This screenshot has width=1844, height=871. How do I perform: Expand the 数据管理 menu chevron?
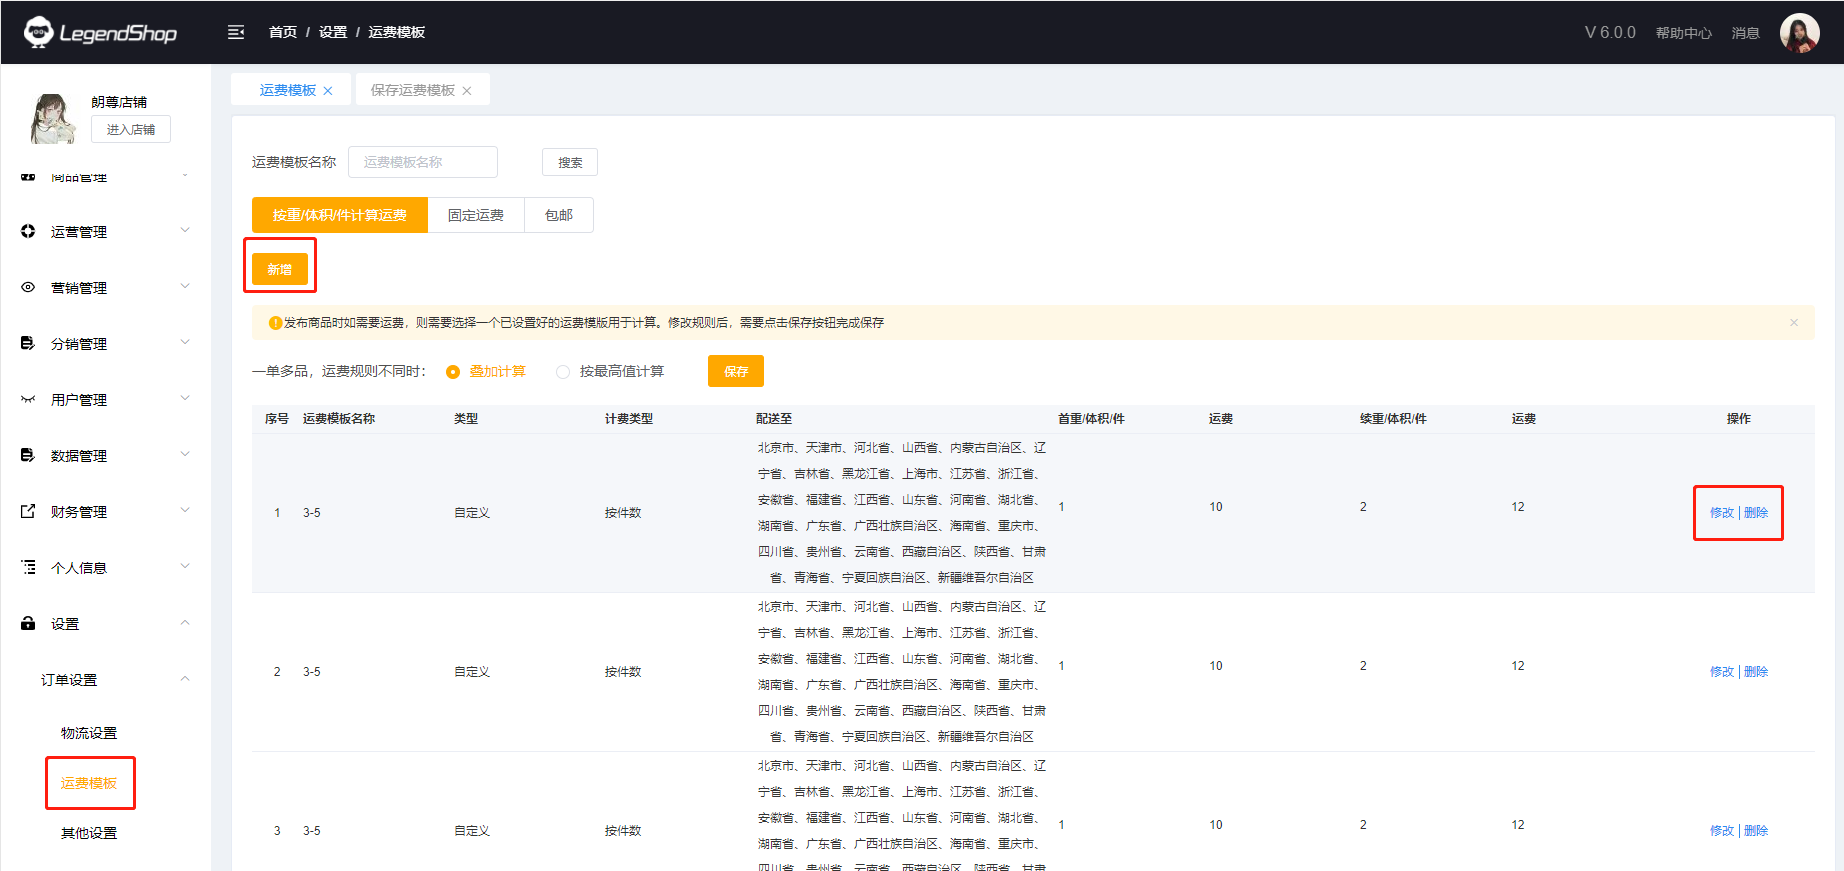185,454
